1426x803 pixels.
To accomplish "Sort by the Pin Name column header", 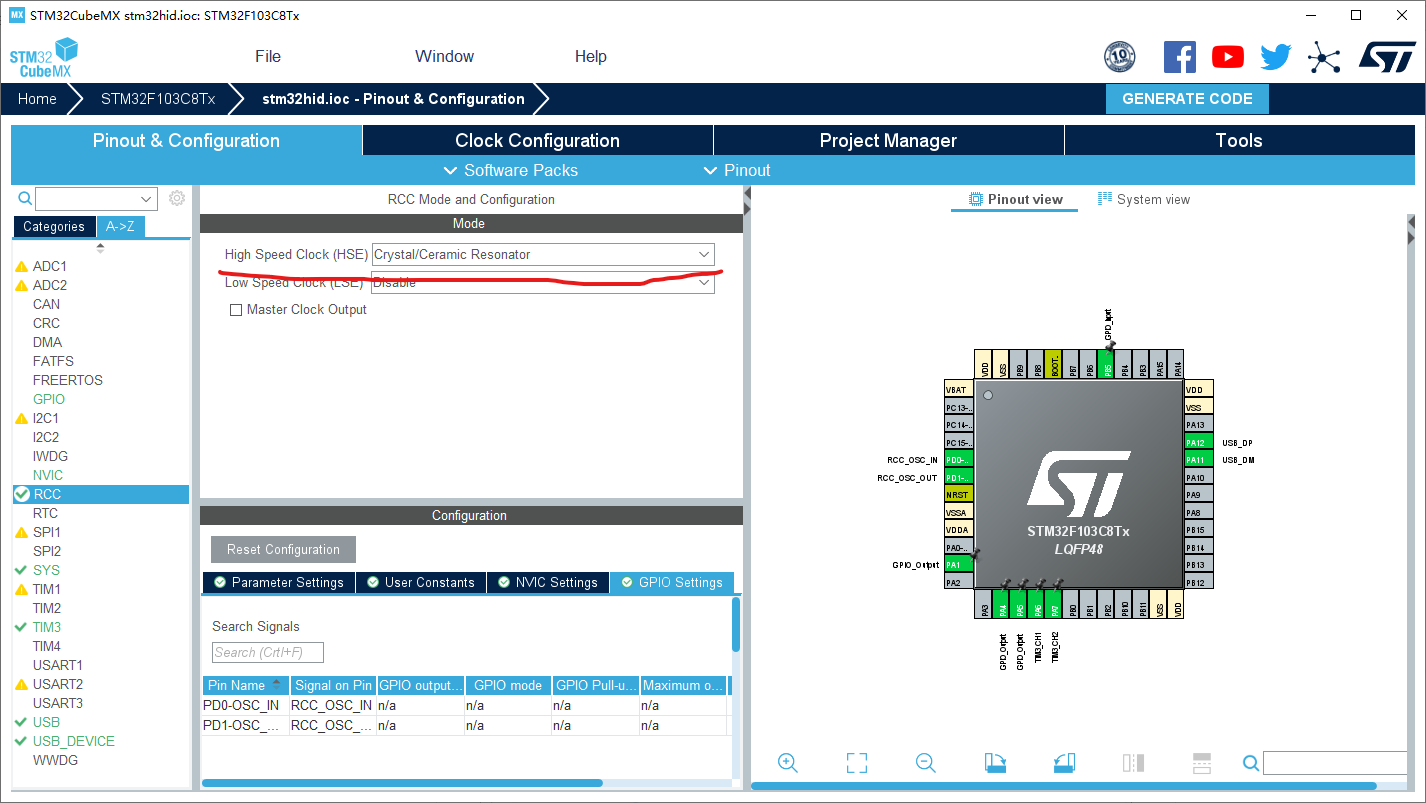I will [245, 685].
